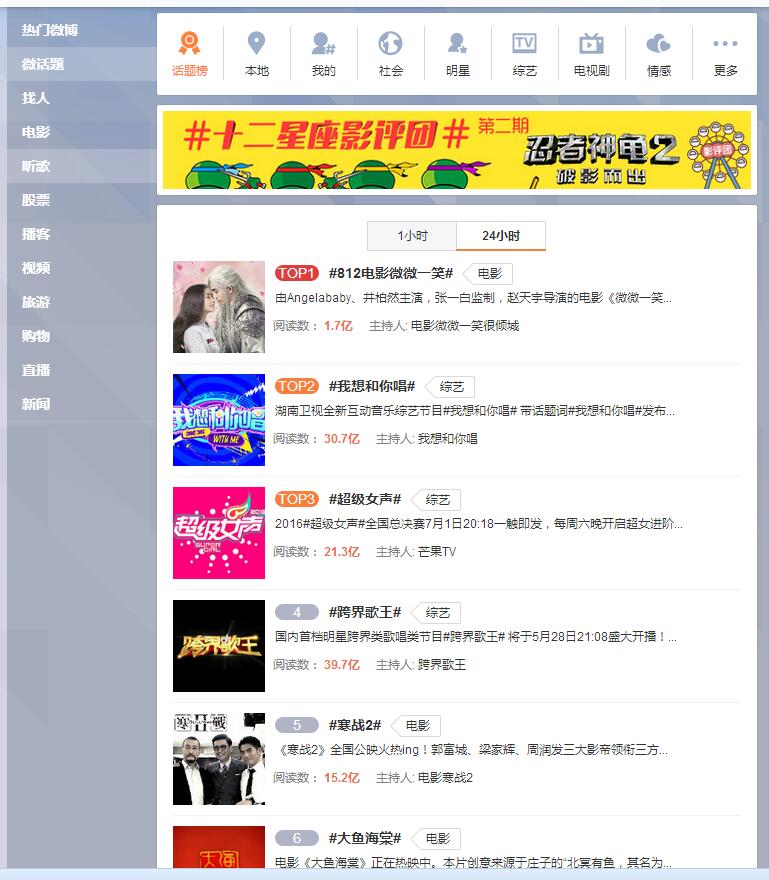This screenshot has height=880, width=769.
Task: Select the 情感 heart cloud icon
Action: [x=658, y=43]
